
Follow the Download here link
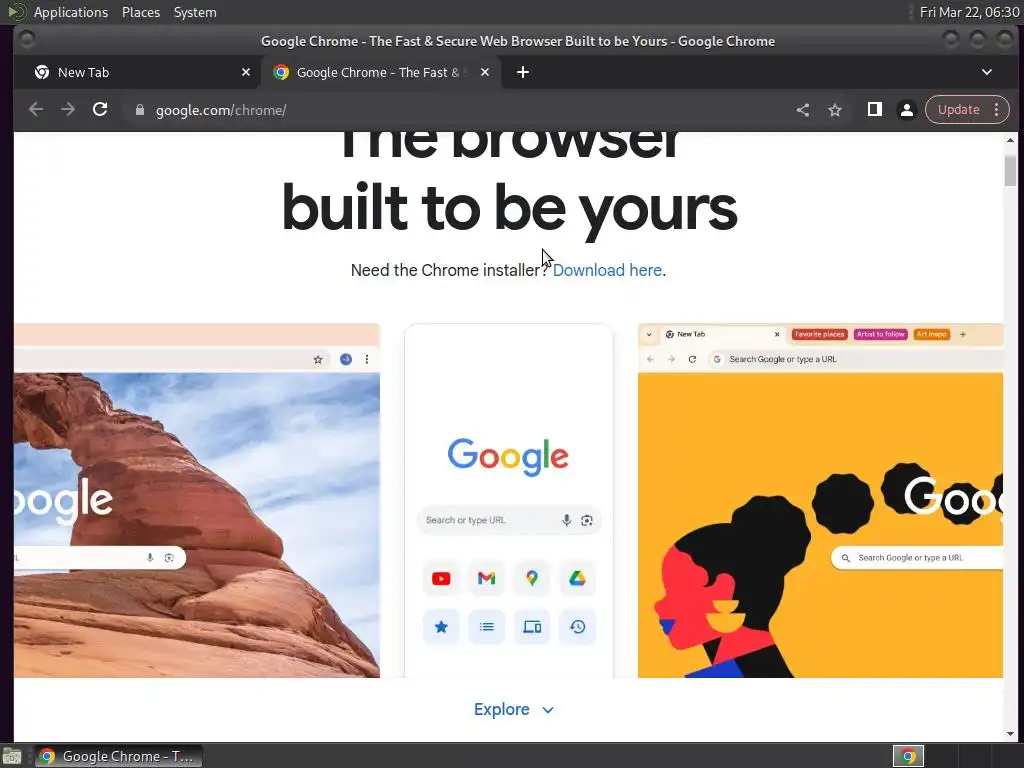pyautogui.click(x=607, y=270)
